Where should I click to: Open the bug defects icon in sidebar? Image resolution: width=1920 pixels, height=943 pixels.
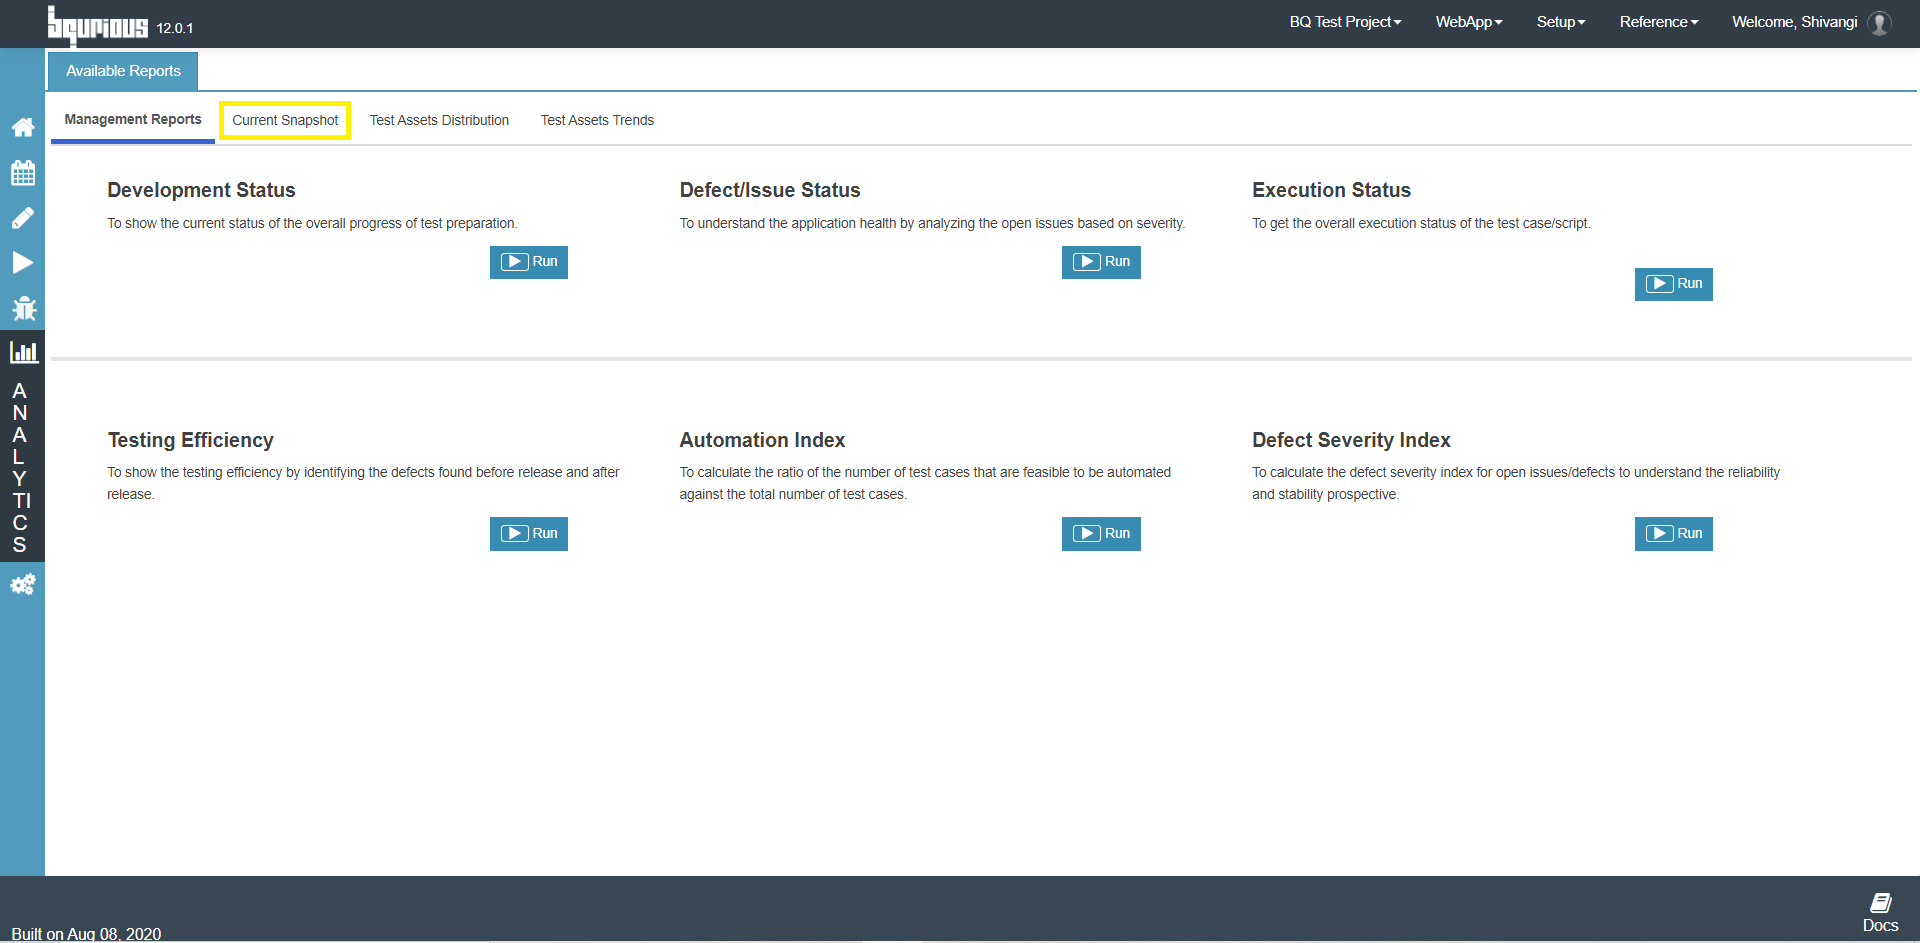coord(23,308)
